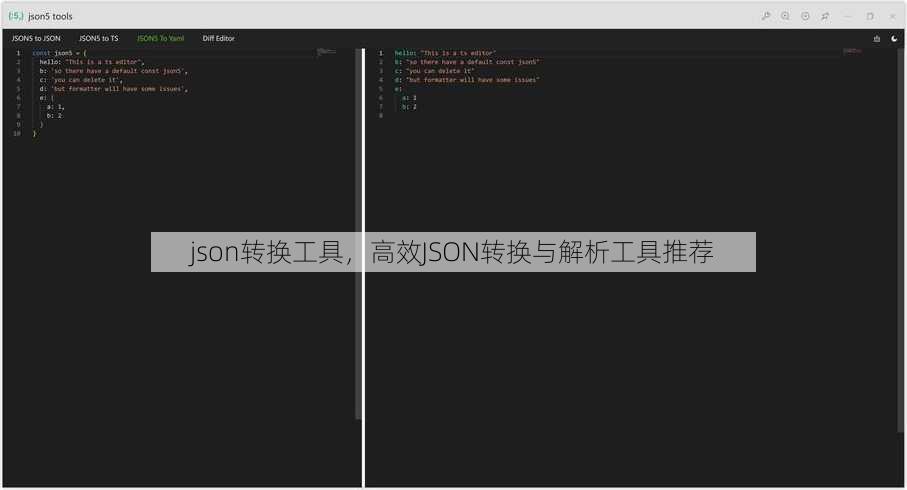Viewport: 907px width, 490px height.
Task: Open the JSON5 to JSON tab
Action: pos(36,38)
